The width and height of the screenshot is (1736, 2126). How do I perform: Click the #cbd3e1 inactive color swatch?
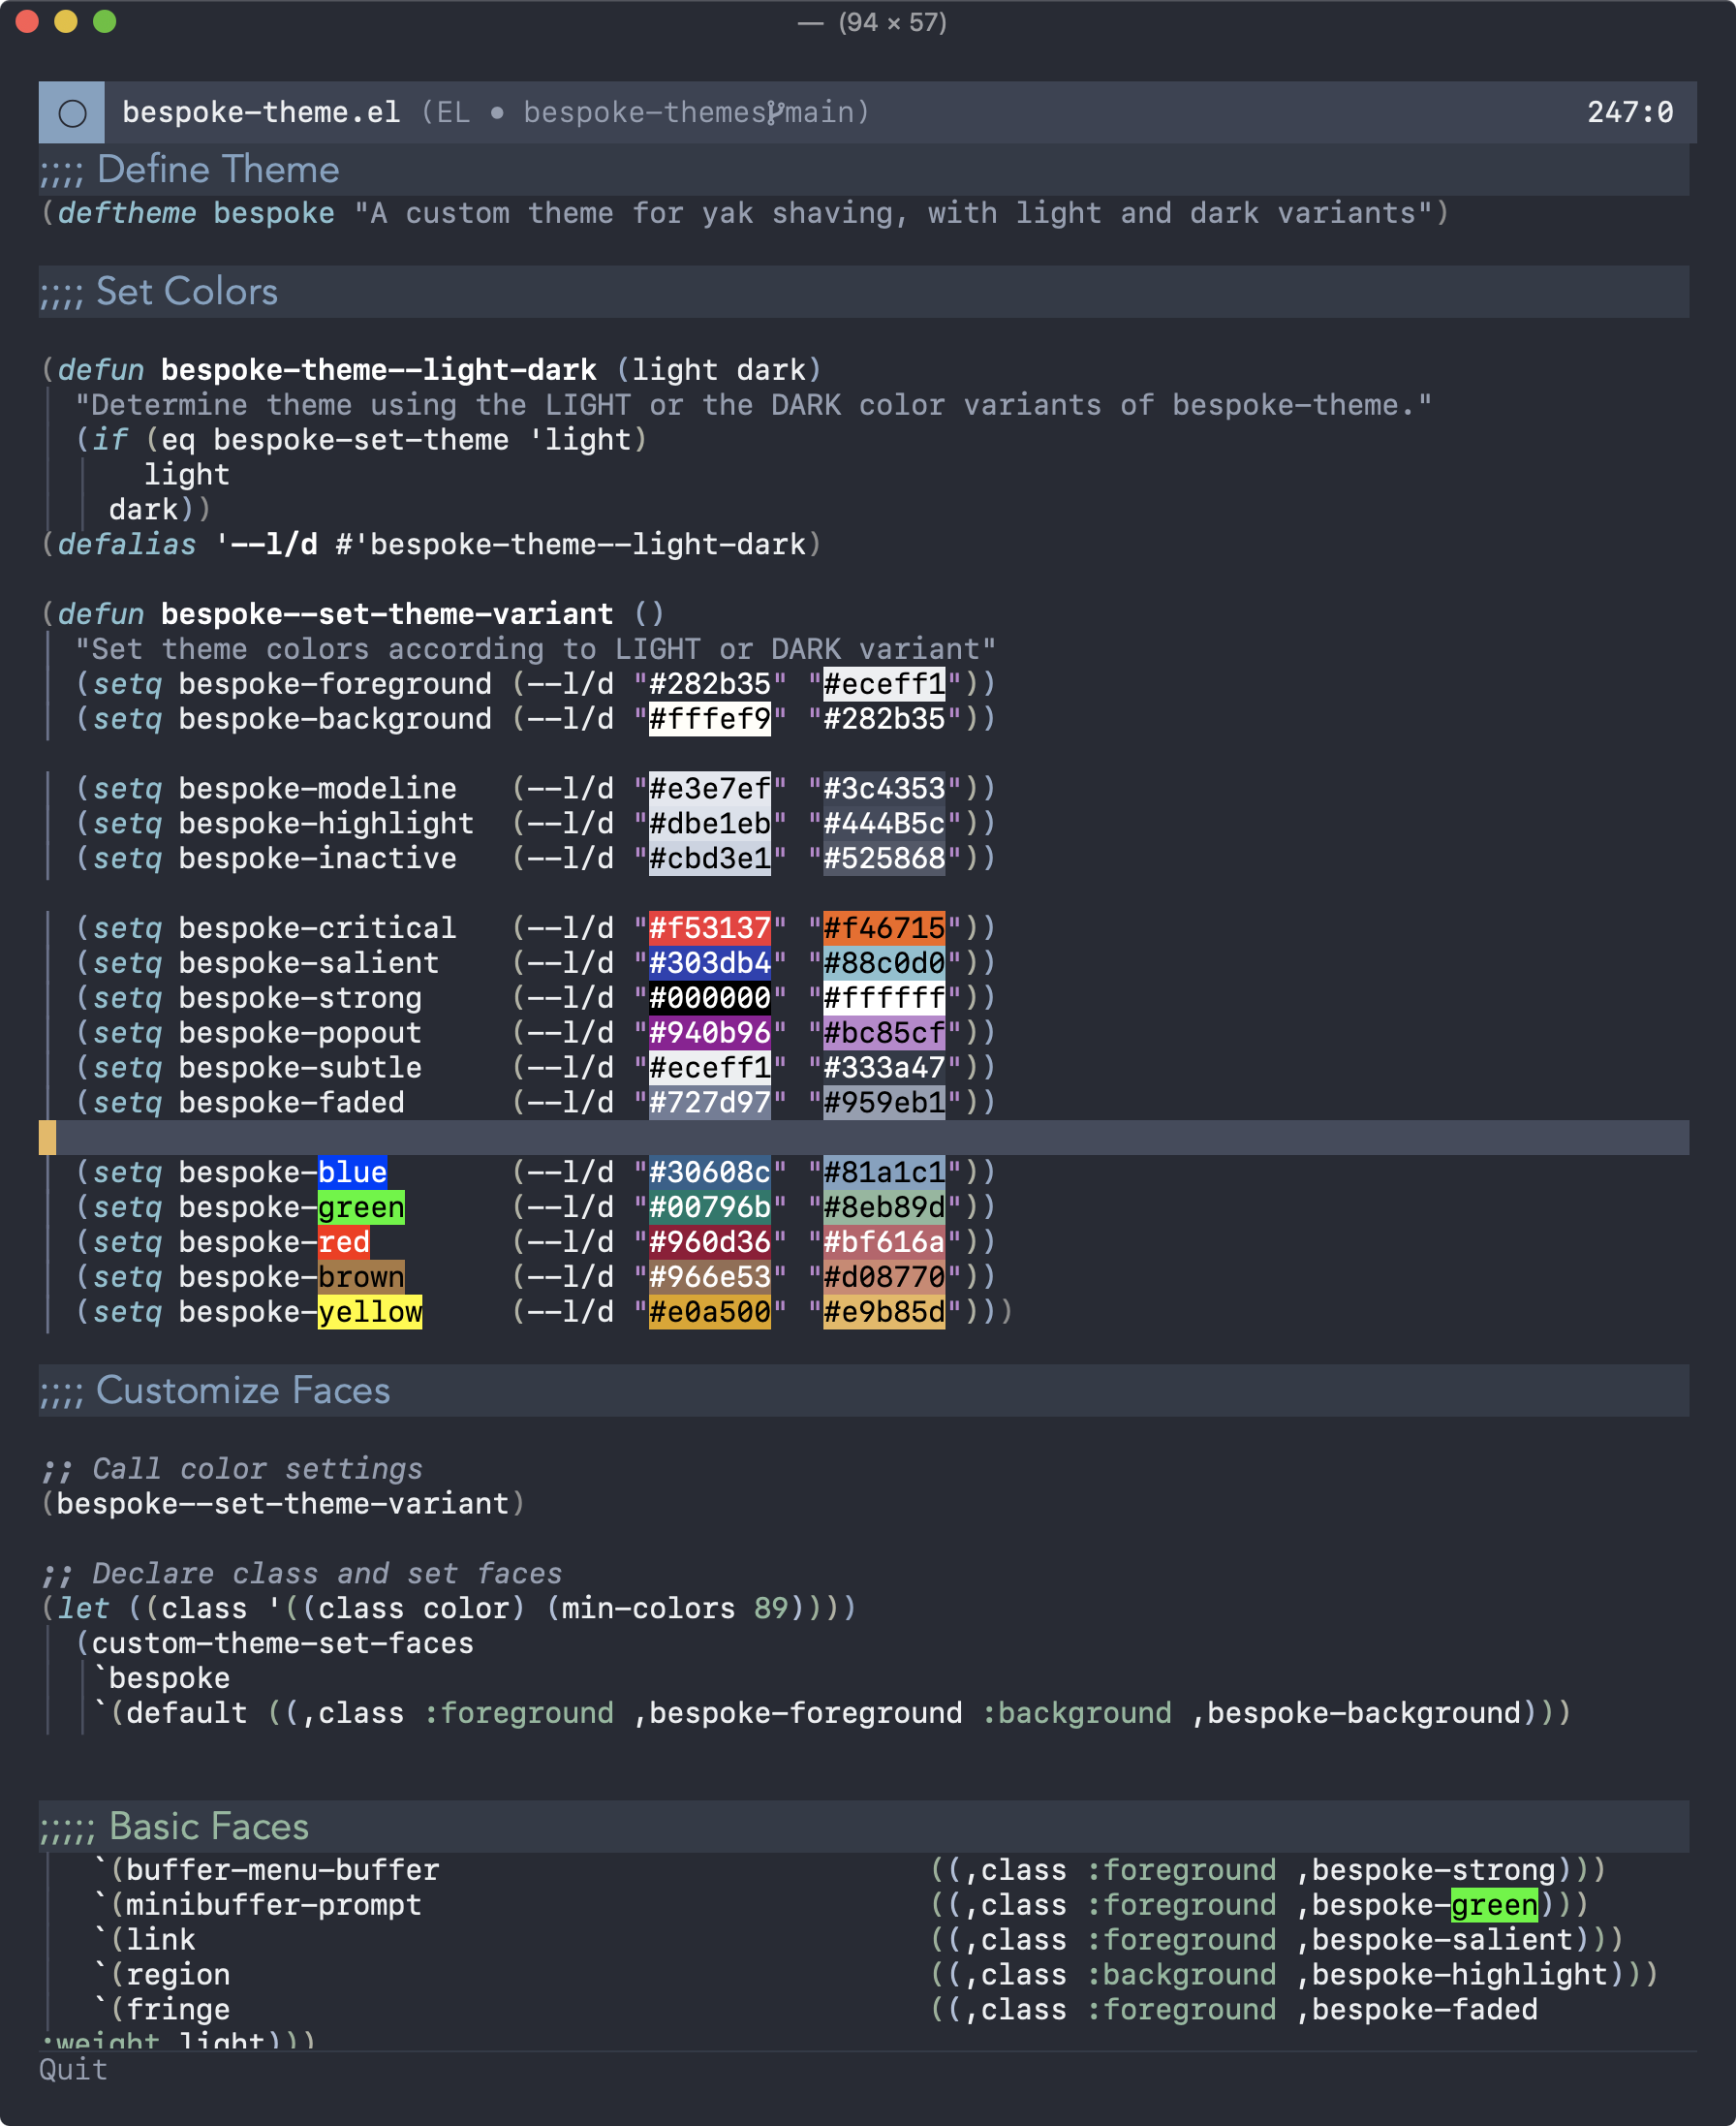710,859
